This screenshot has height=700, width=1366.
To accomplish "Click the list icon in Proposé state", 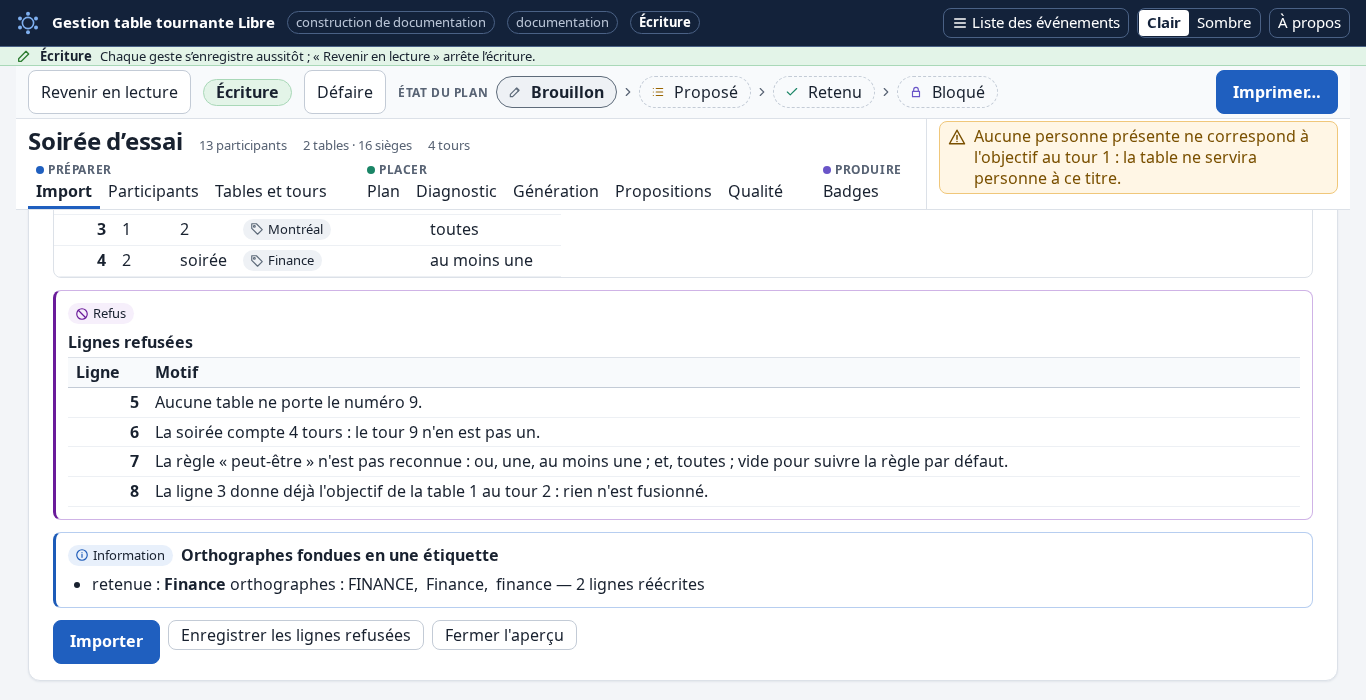I will point(658,92).
